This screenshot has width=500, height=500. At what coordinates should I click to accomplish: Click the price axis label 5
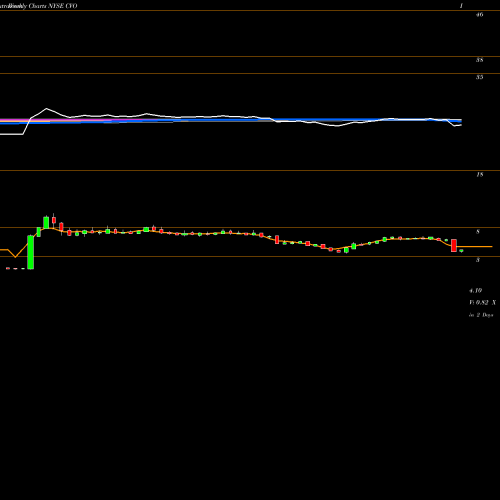tap(478, 260)
